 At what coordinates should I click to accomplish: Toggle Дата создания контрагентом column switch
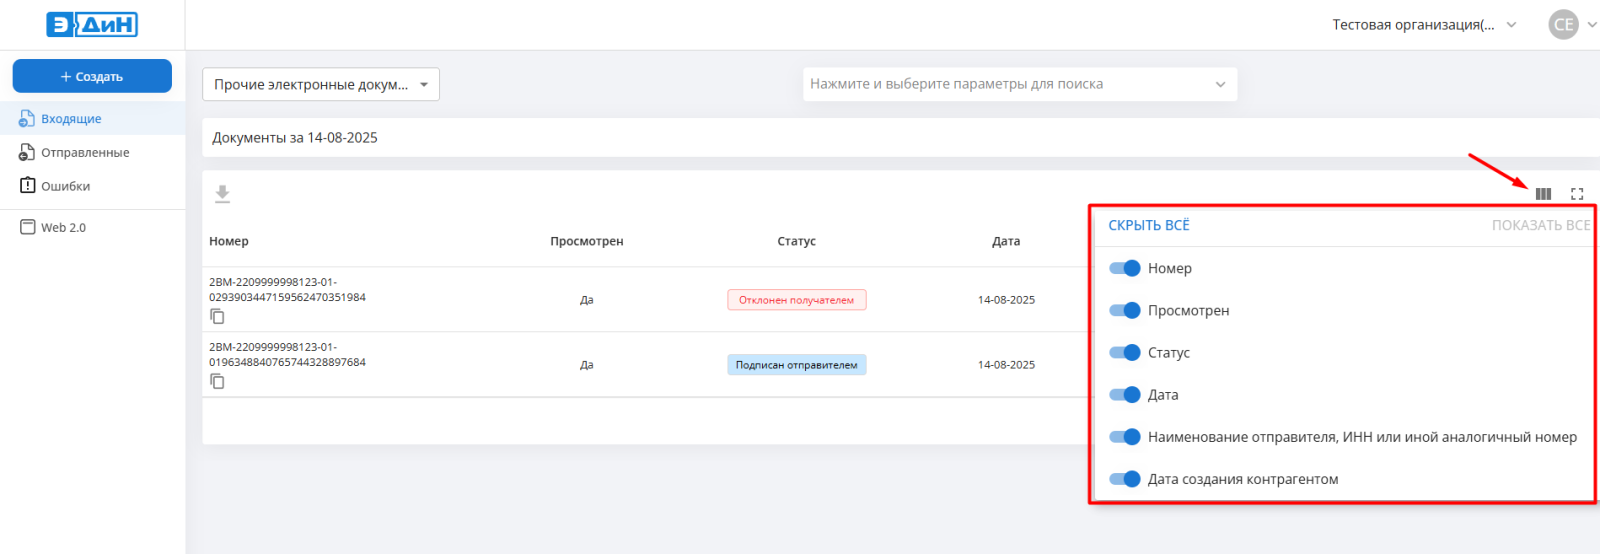[x=1125, y=479]
